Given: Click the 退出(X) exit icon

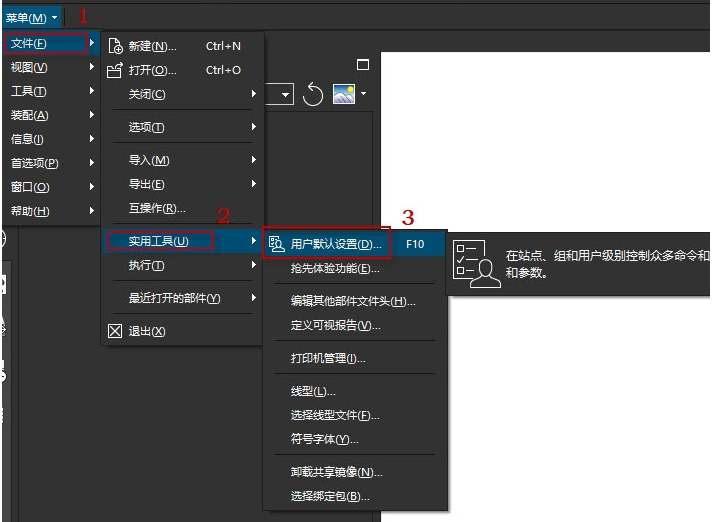Looking at the screenshot, I should click(115, 331).
